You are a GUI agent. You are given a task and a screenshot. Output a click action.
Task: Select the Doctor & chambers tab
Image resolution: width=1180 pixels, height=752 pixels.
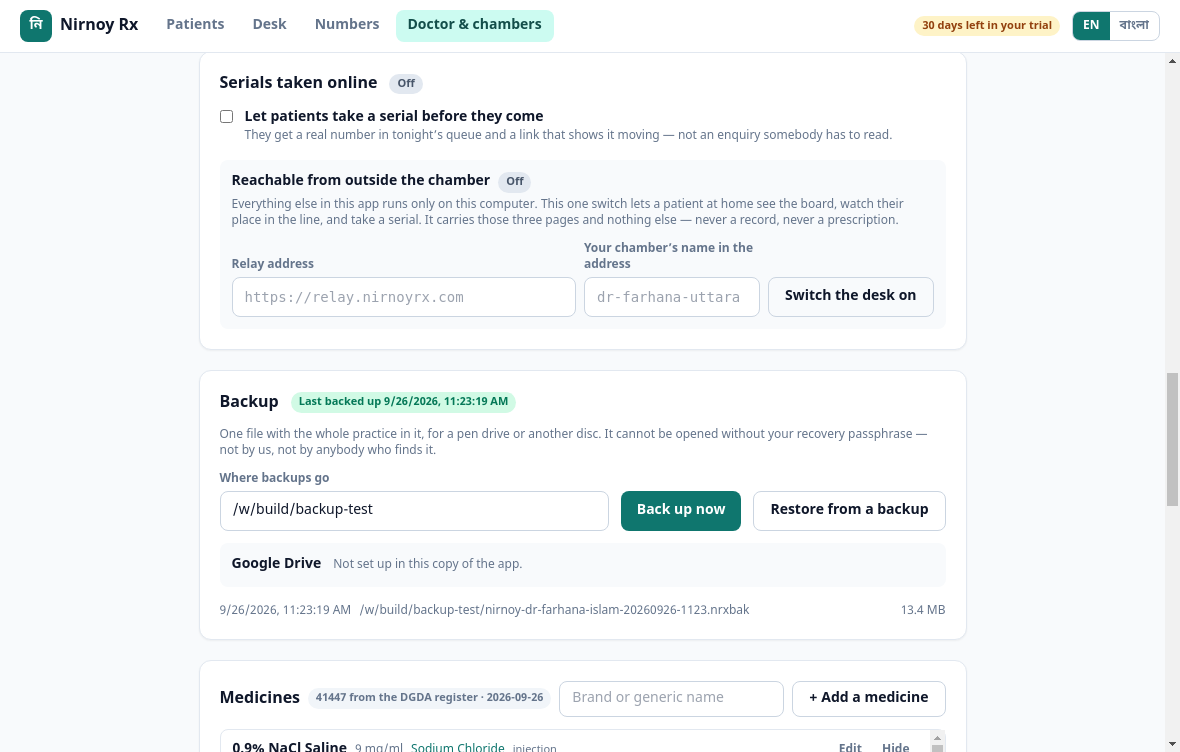coord(475,26)
